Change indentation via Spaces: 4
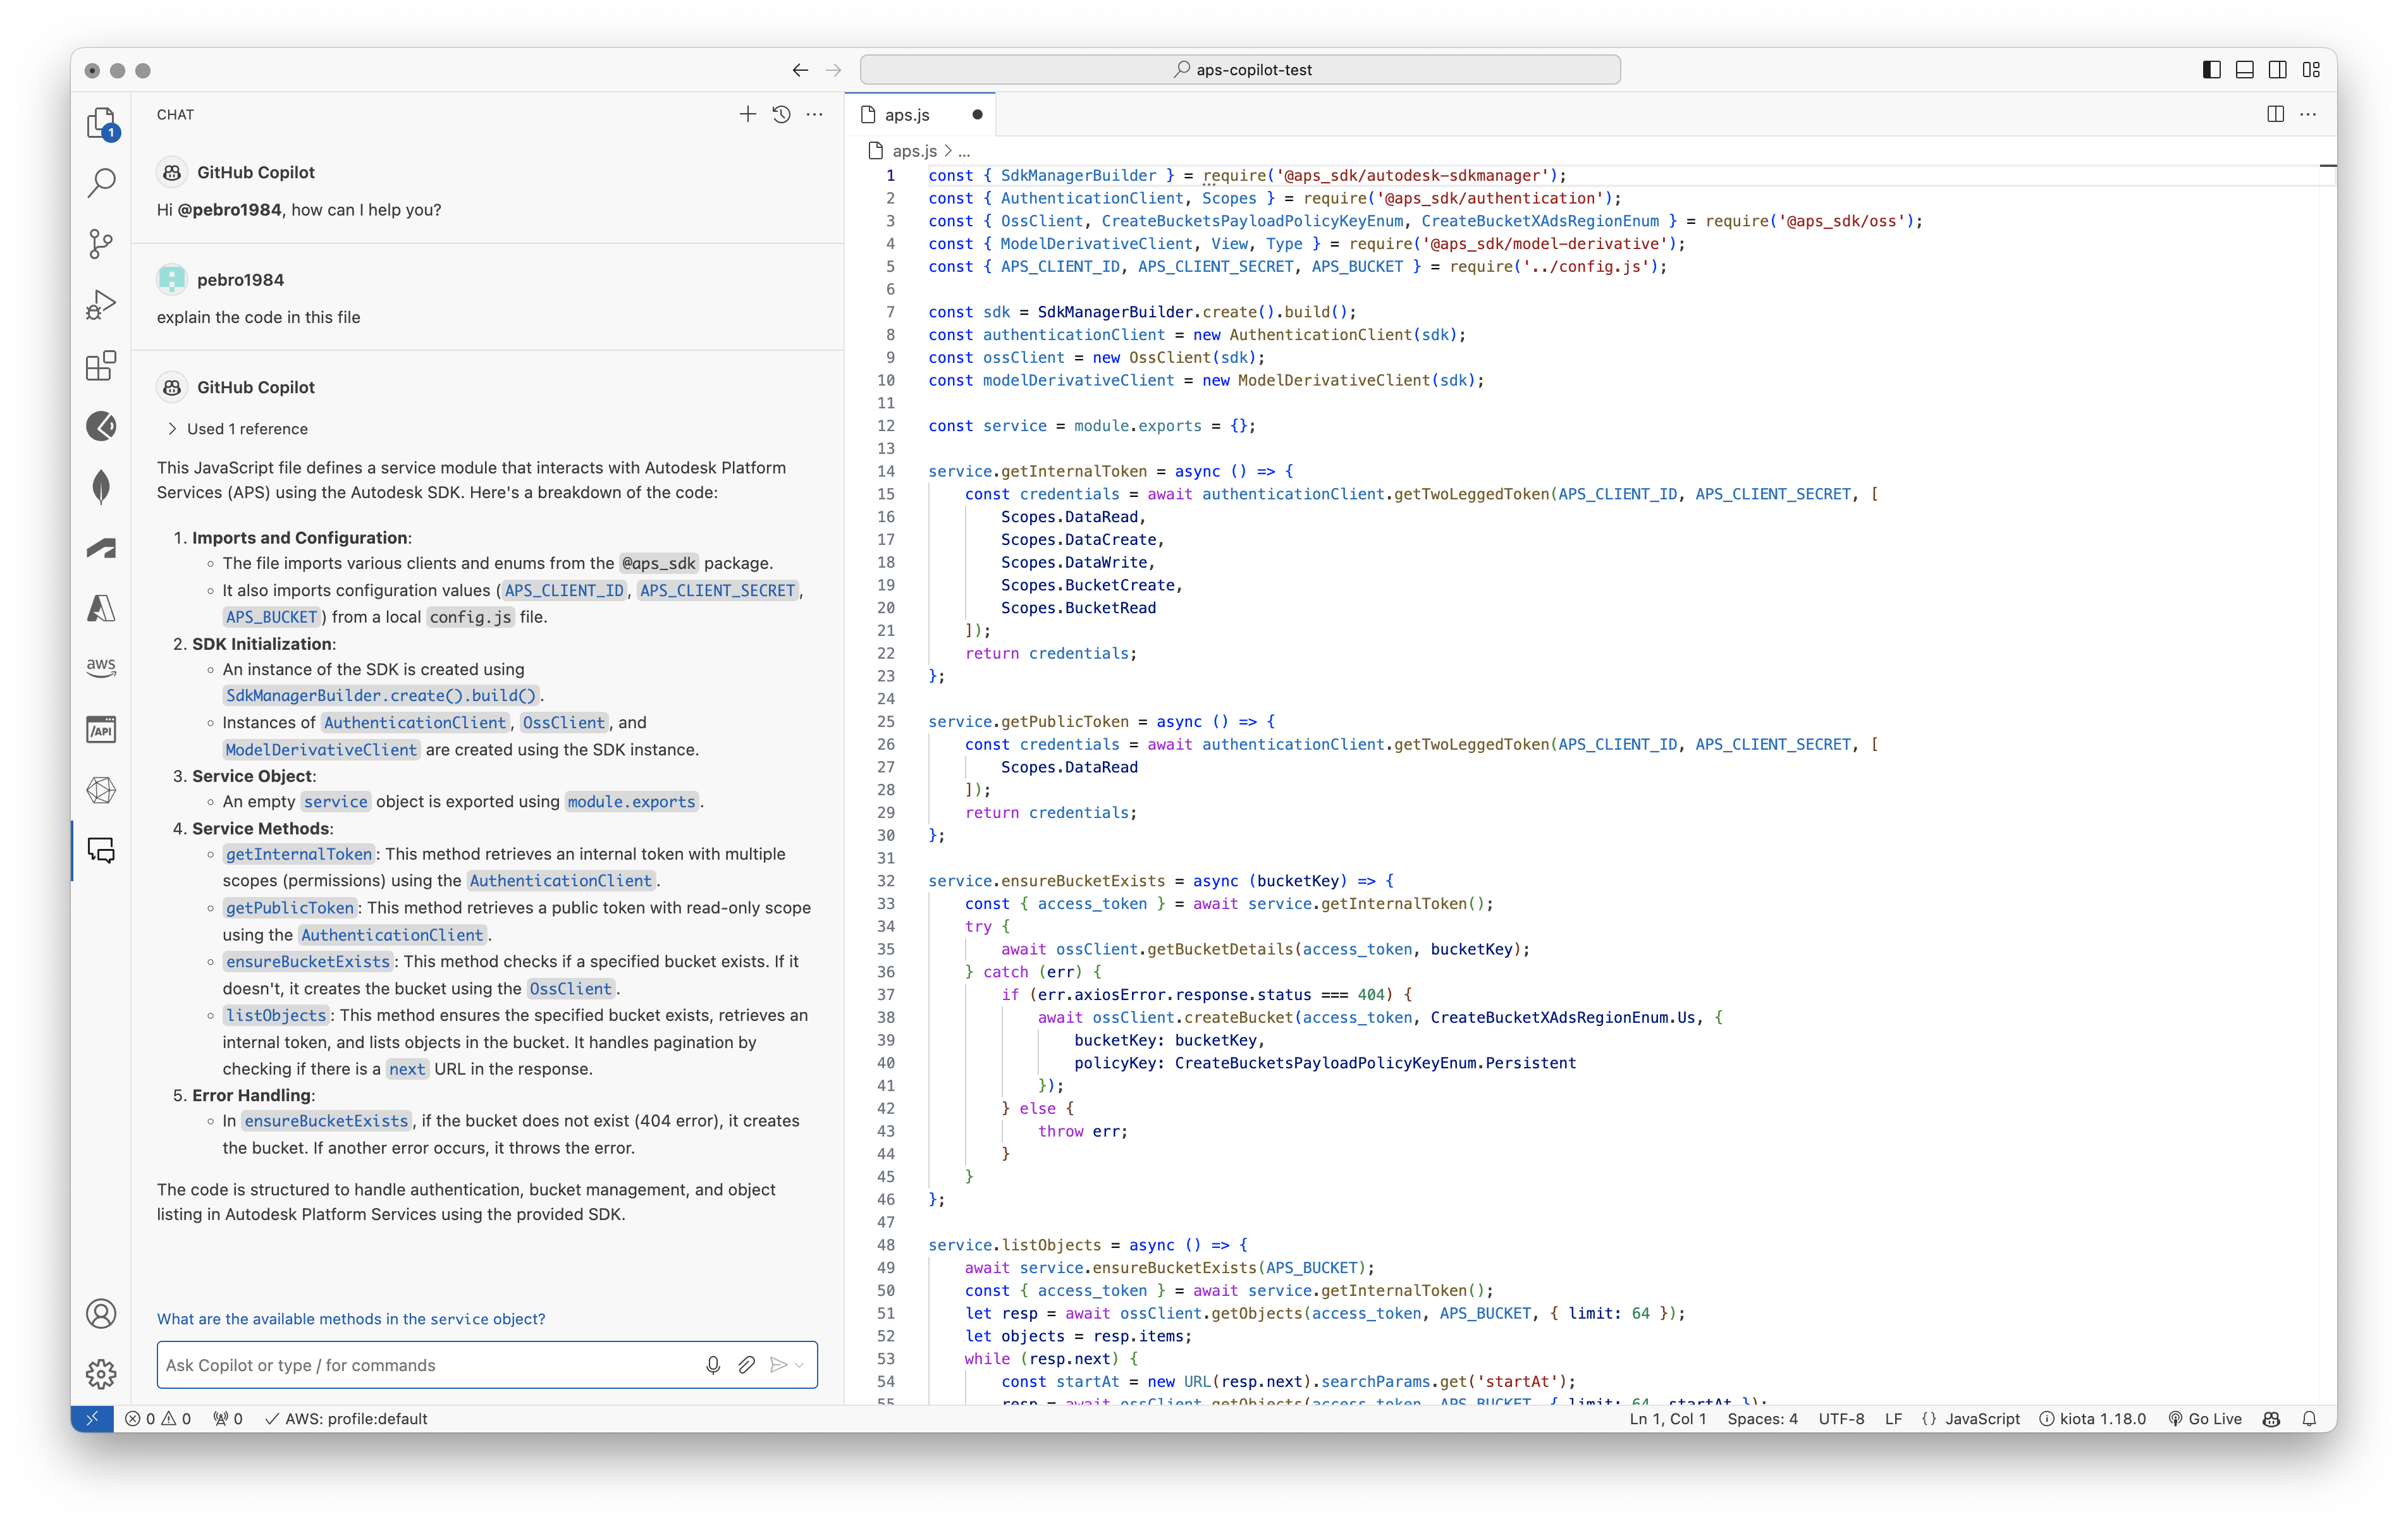This screenshot has width=2408, height=1526. pos(1762,1419)
